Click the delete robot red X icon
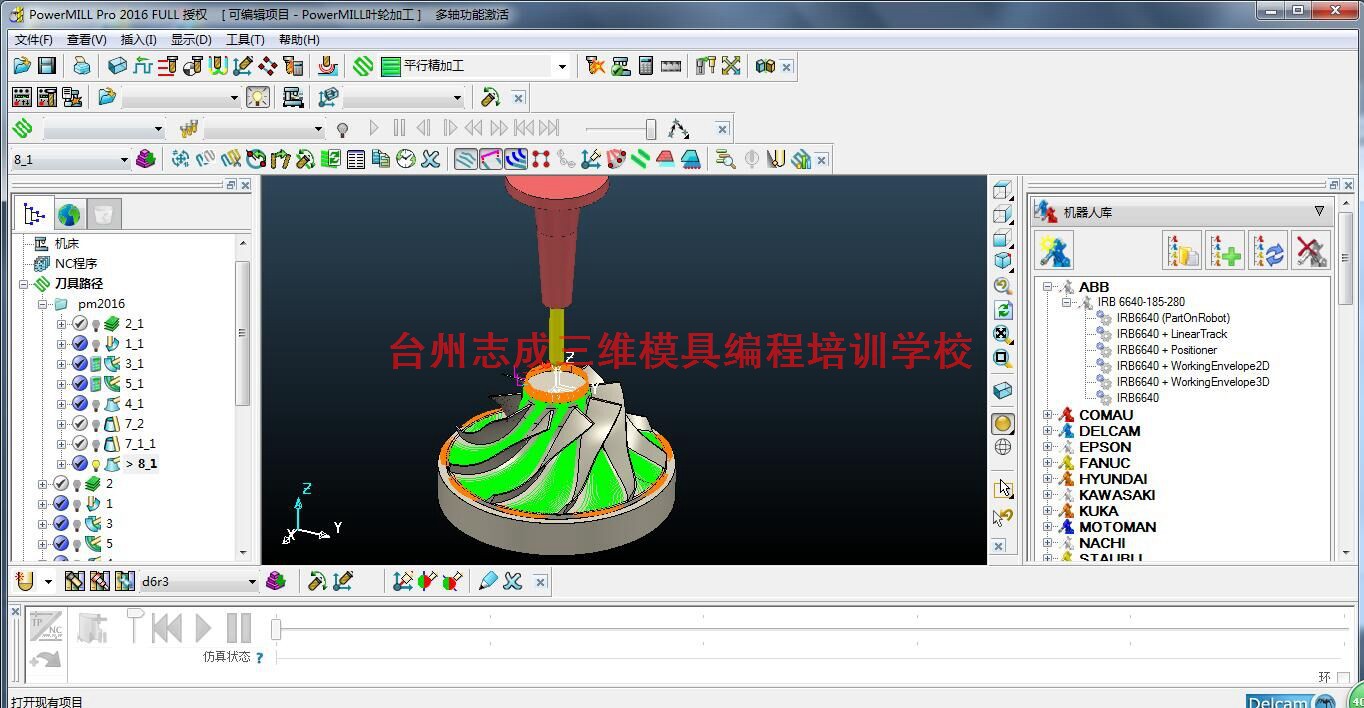 1311,250
